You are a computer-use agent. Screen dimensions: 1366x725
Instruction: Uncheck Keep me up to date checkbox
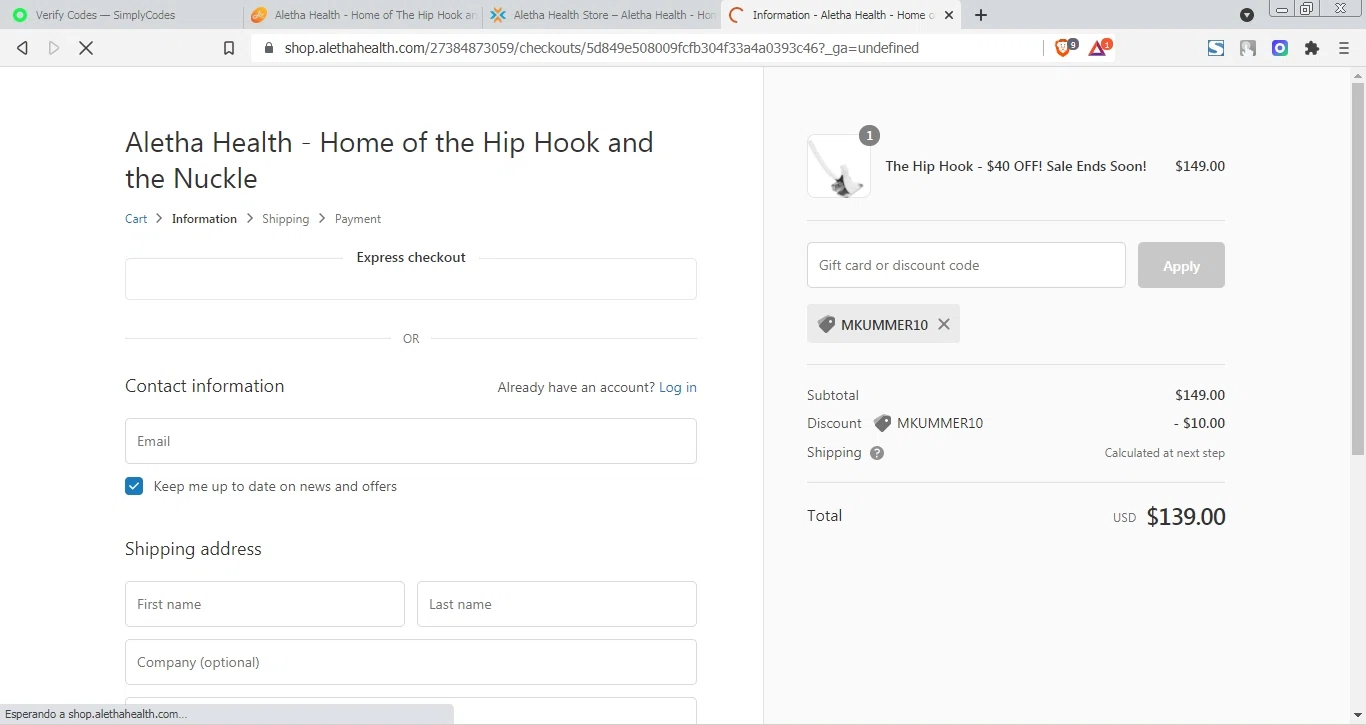click(134, 486)
